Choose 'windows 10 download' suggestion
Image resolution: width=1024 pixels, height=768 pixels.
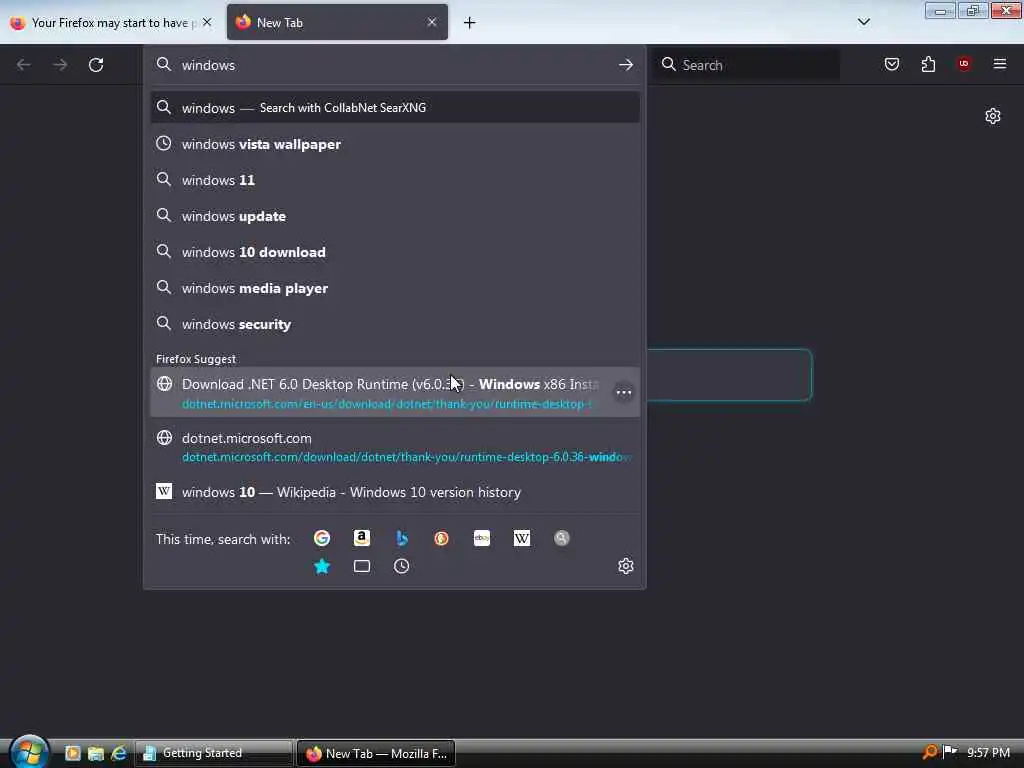click(395, 251)
